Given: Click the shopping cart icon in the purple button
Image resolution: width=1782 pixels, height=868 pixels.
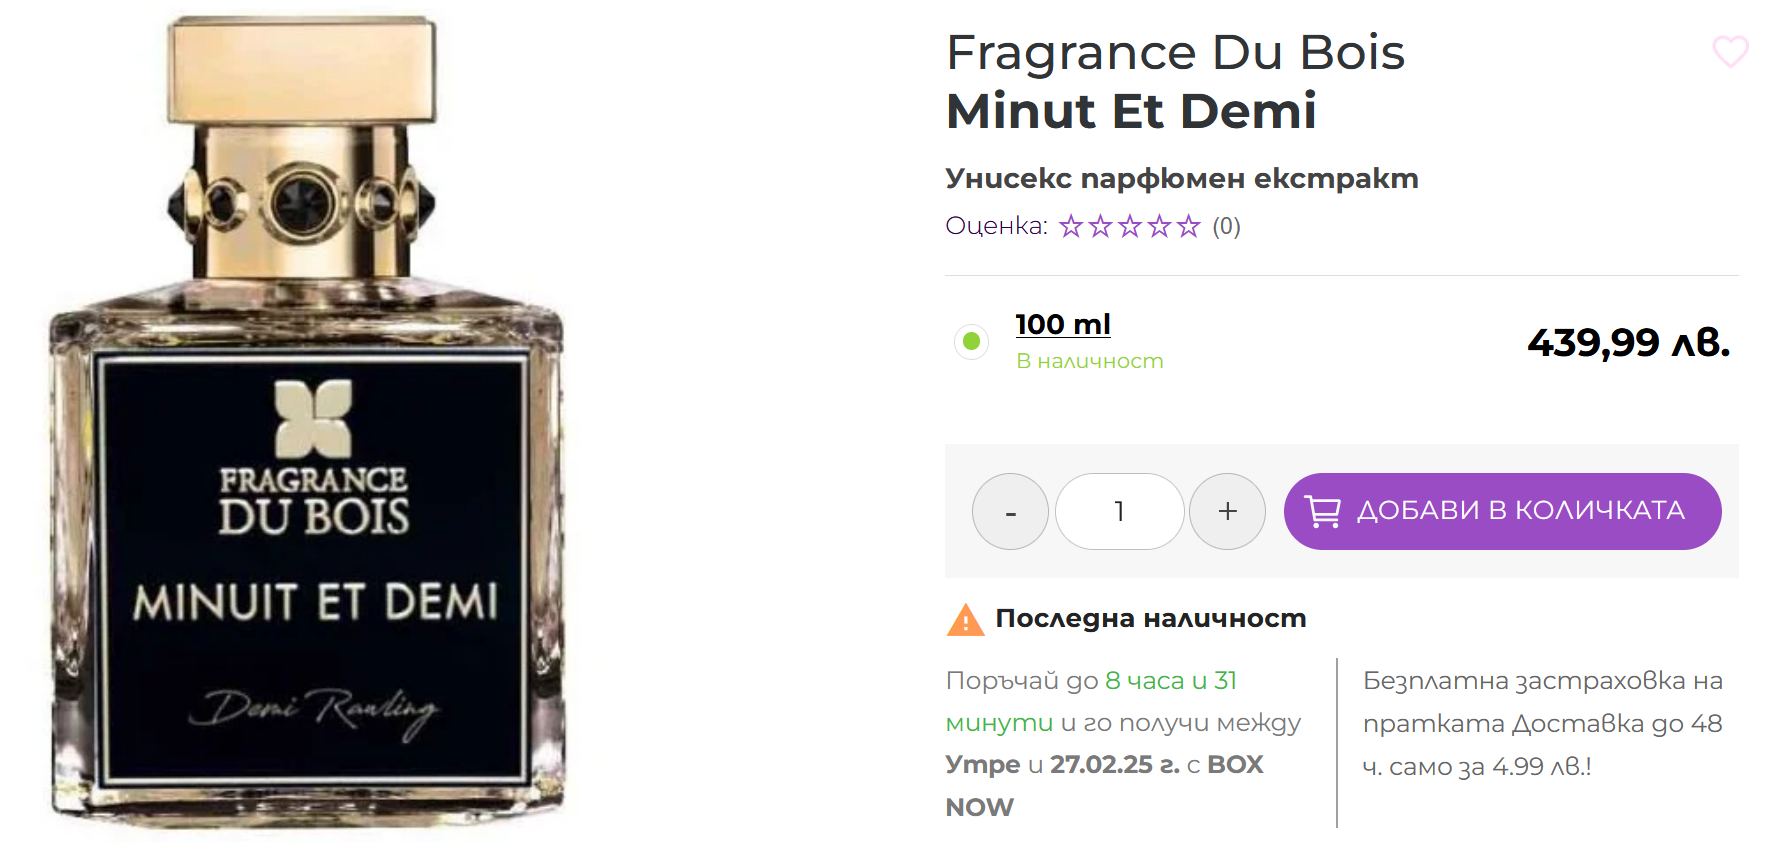Looking at the screenshot, I should [1323, 511].
